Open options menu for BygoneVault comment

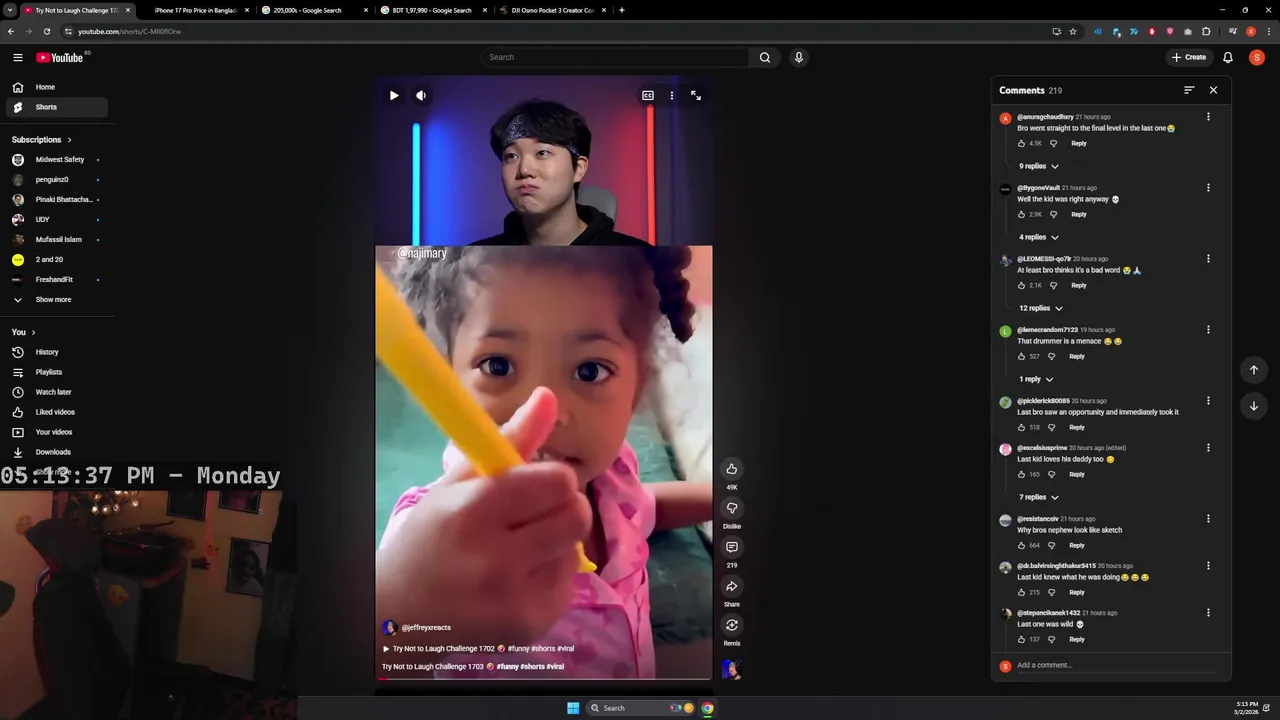1208,188
